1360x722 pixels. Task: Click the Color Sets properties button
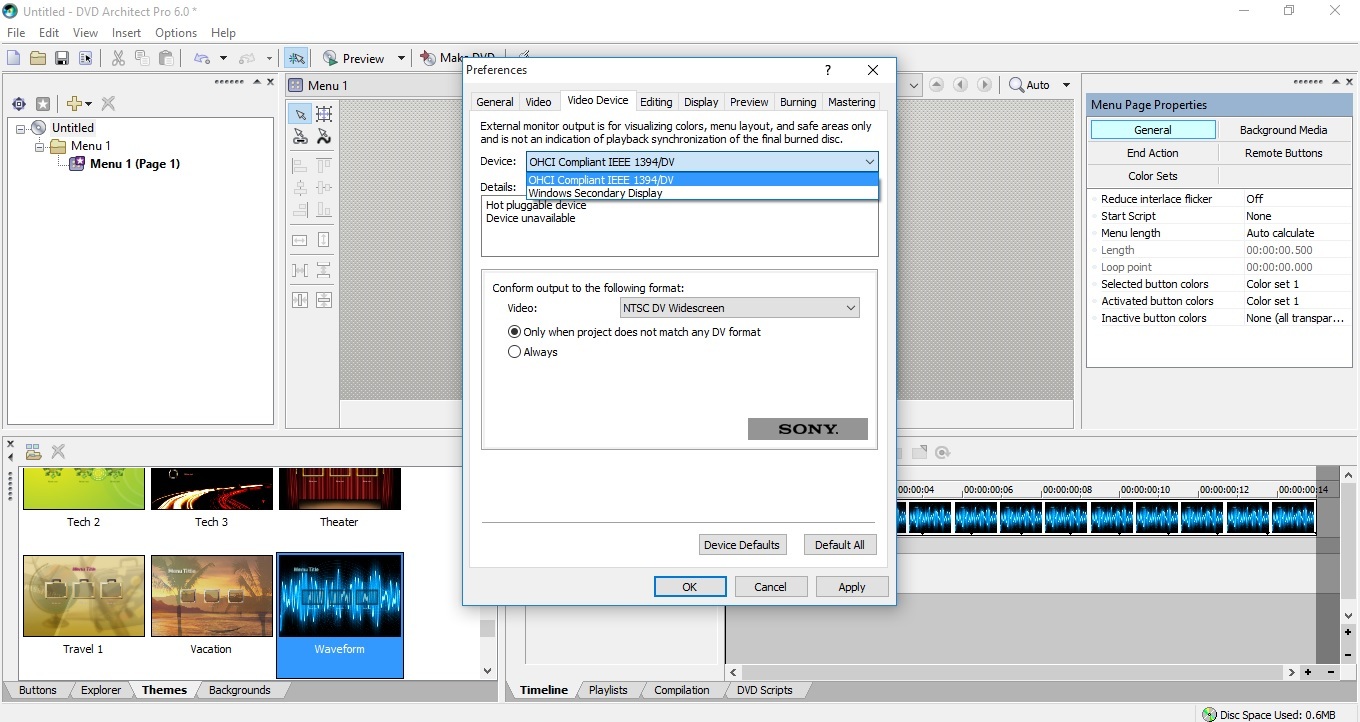(1152, 176)
